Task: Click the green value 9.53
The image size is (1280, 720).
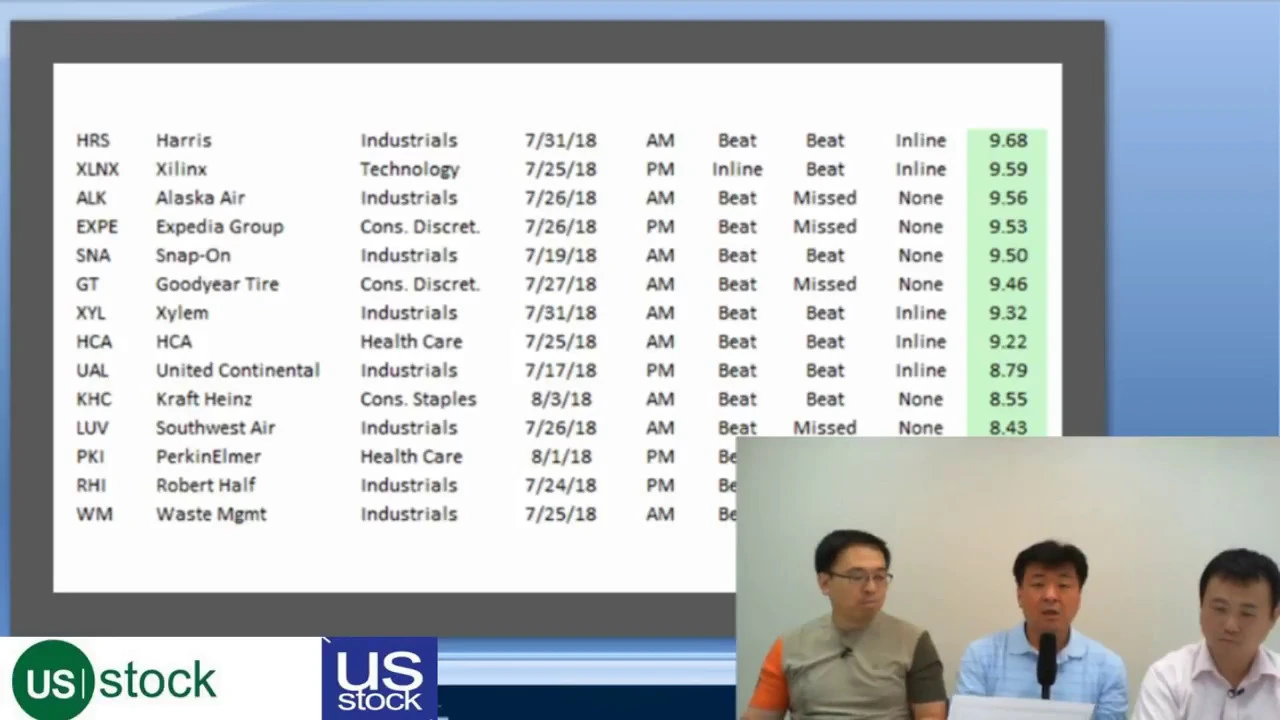Action: [x=1008, y=227]
